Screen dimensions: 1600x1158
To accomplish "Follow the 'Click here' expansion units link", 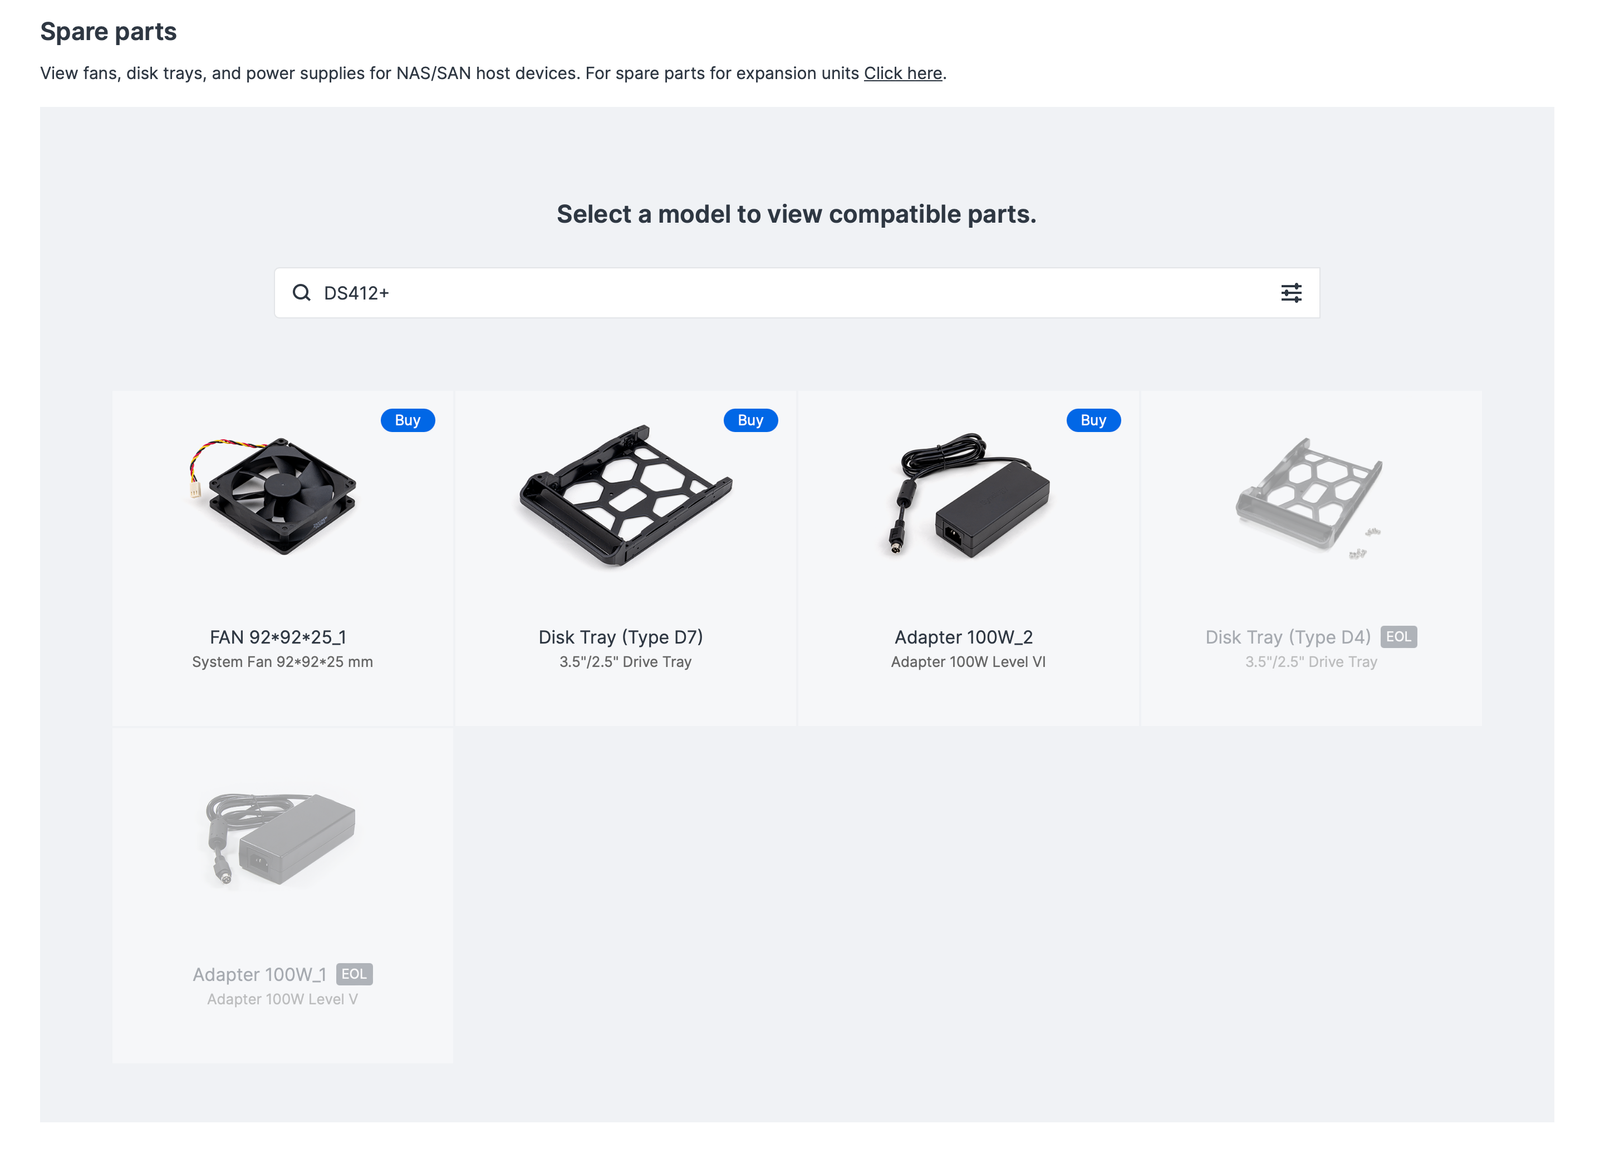I will pyautogui.click(x=903, y=73).
